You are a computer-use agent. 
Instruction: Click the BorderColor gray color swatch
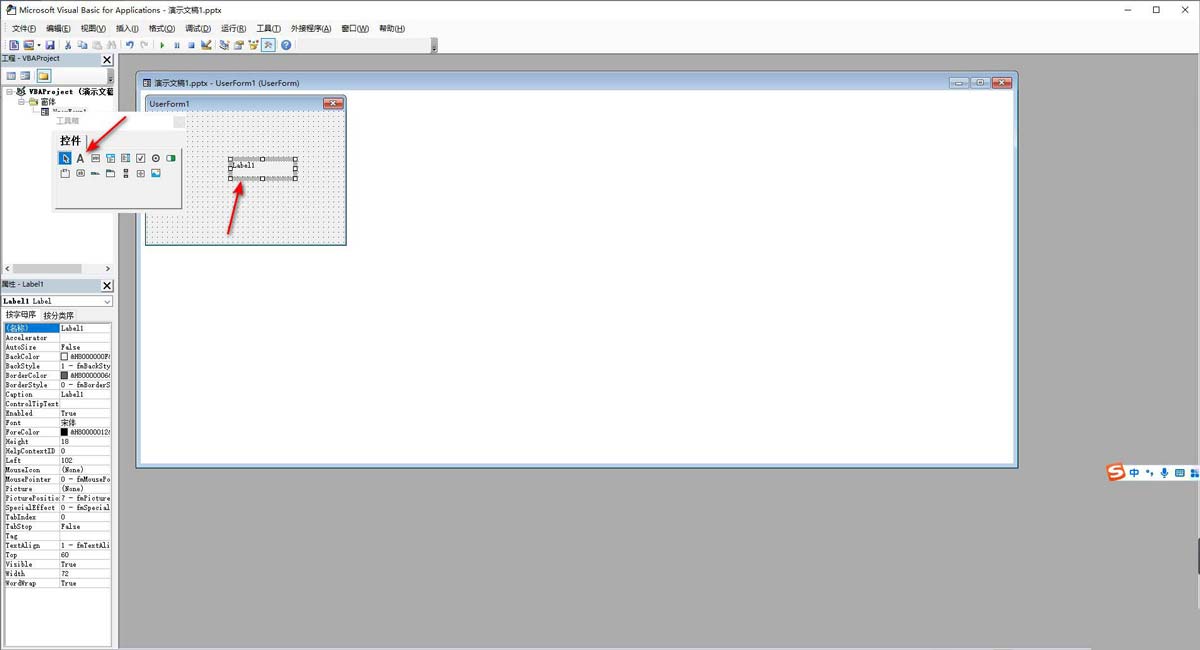point(65,375)
